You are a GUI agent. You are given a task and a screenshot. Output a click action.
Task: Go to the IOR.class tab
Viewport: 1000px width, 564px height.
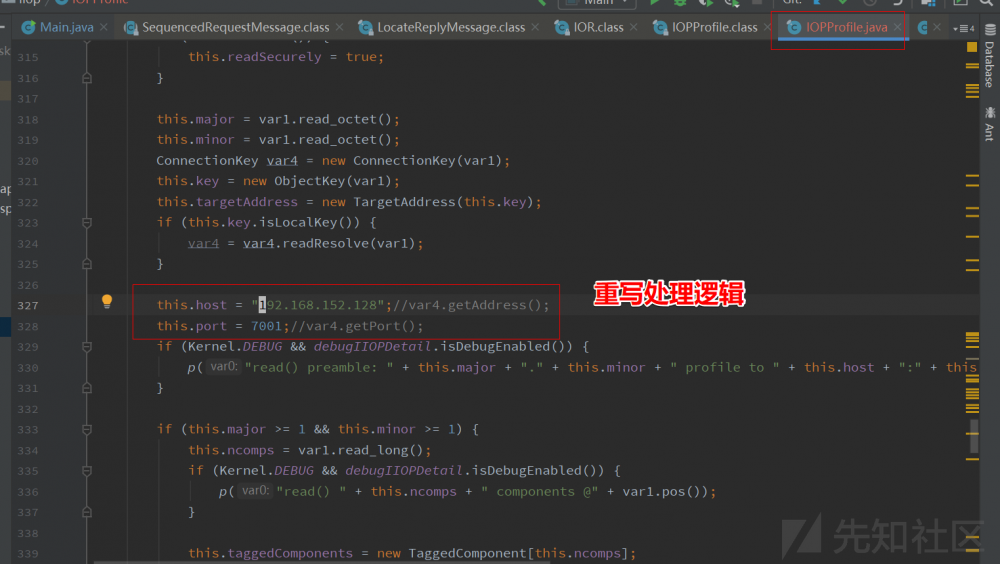pyautogui.click(x=598, y=27)
